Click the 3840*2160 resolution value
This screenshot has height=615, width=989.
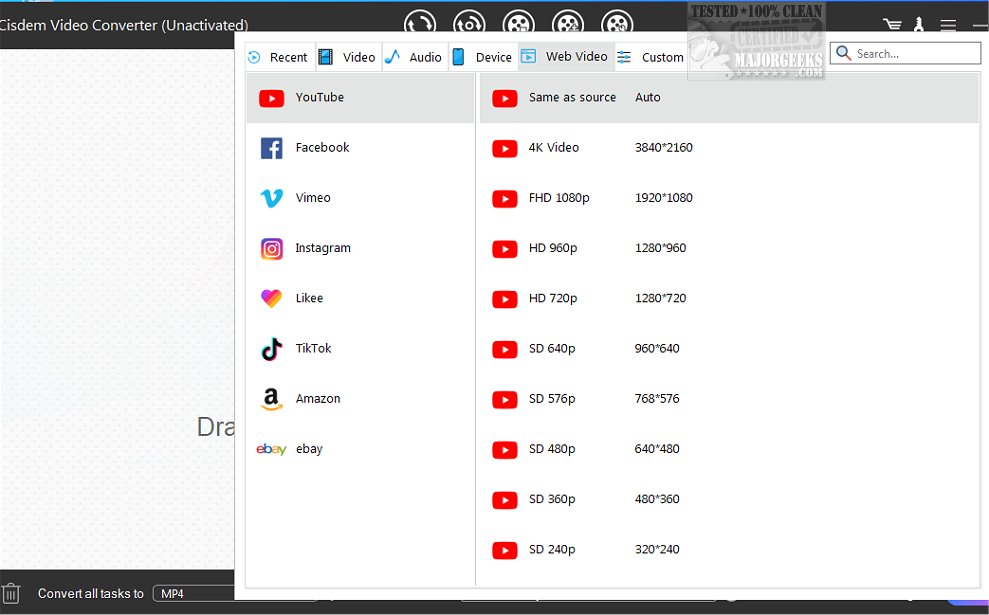click(x=664, y=148)
